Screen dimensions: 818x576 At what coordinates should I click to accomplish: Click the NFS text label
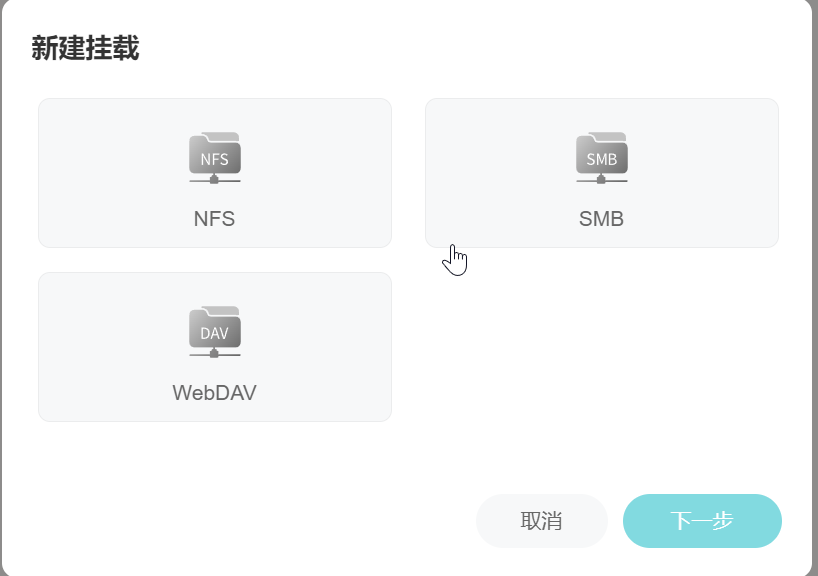point(214,219)
